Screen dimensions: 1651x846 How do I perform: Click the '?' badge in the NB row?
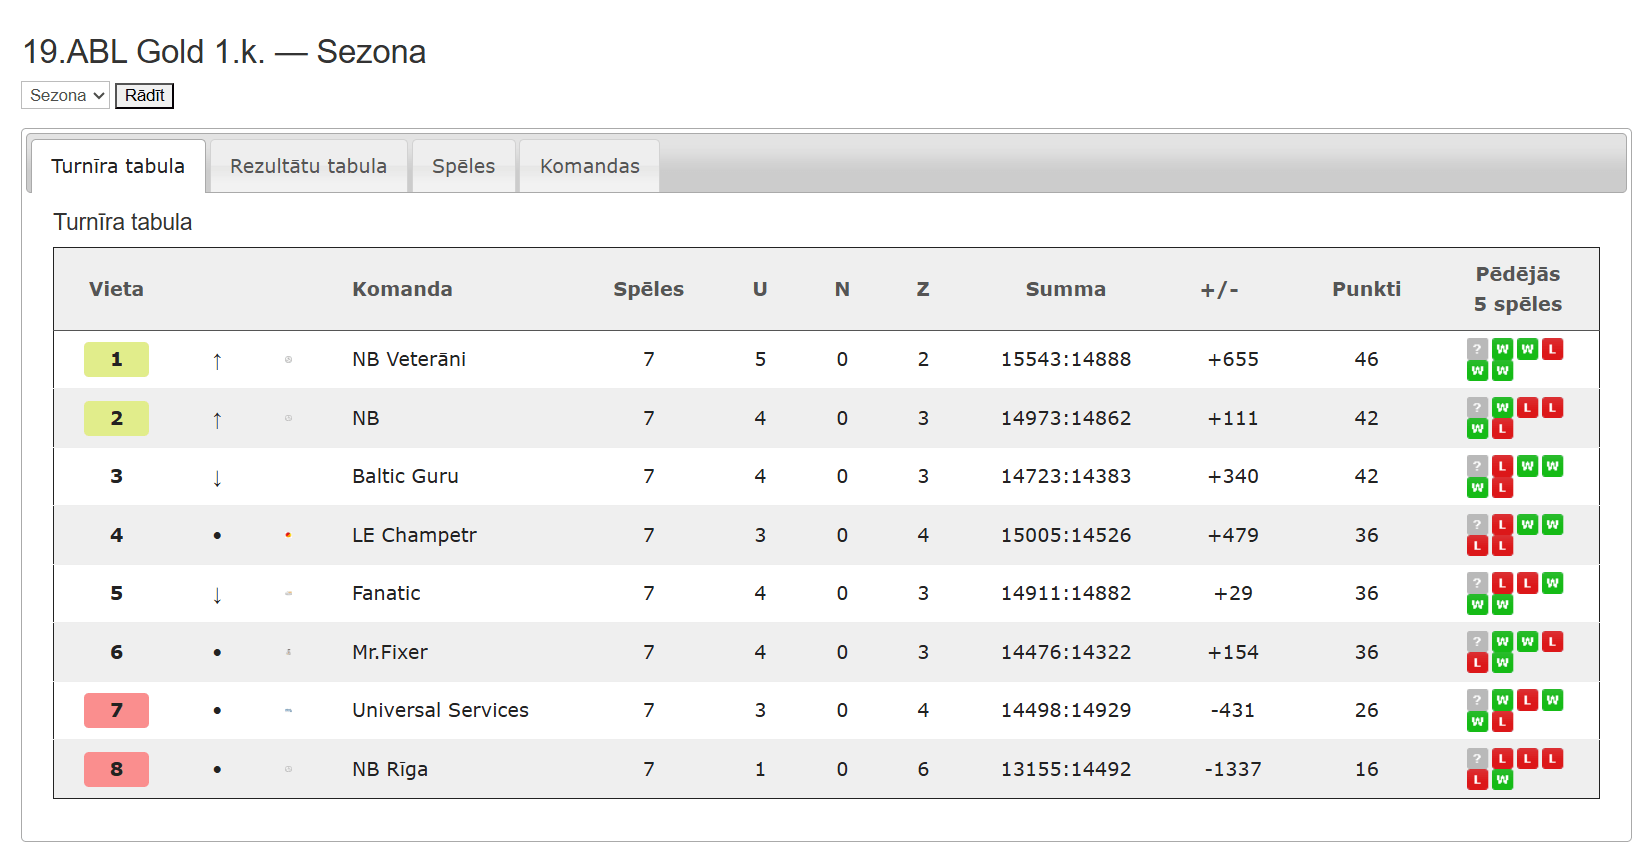point(1477,407)
